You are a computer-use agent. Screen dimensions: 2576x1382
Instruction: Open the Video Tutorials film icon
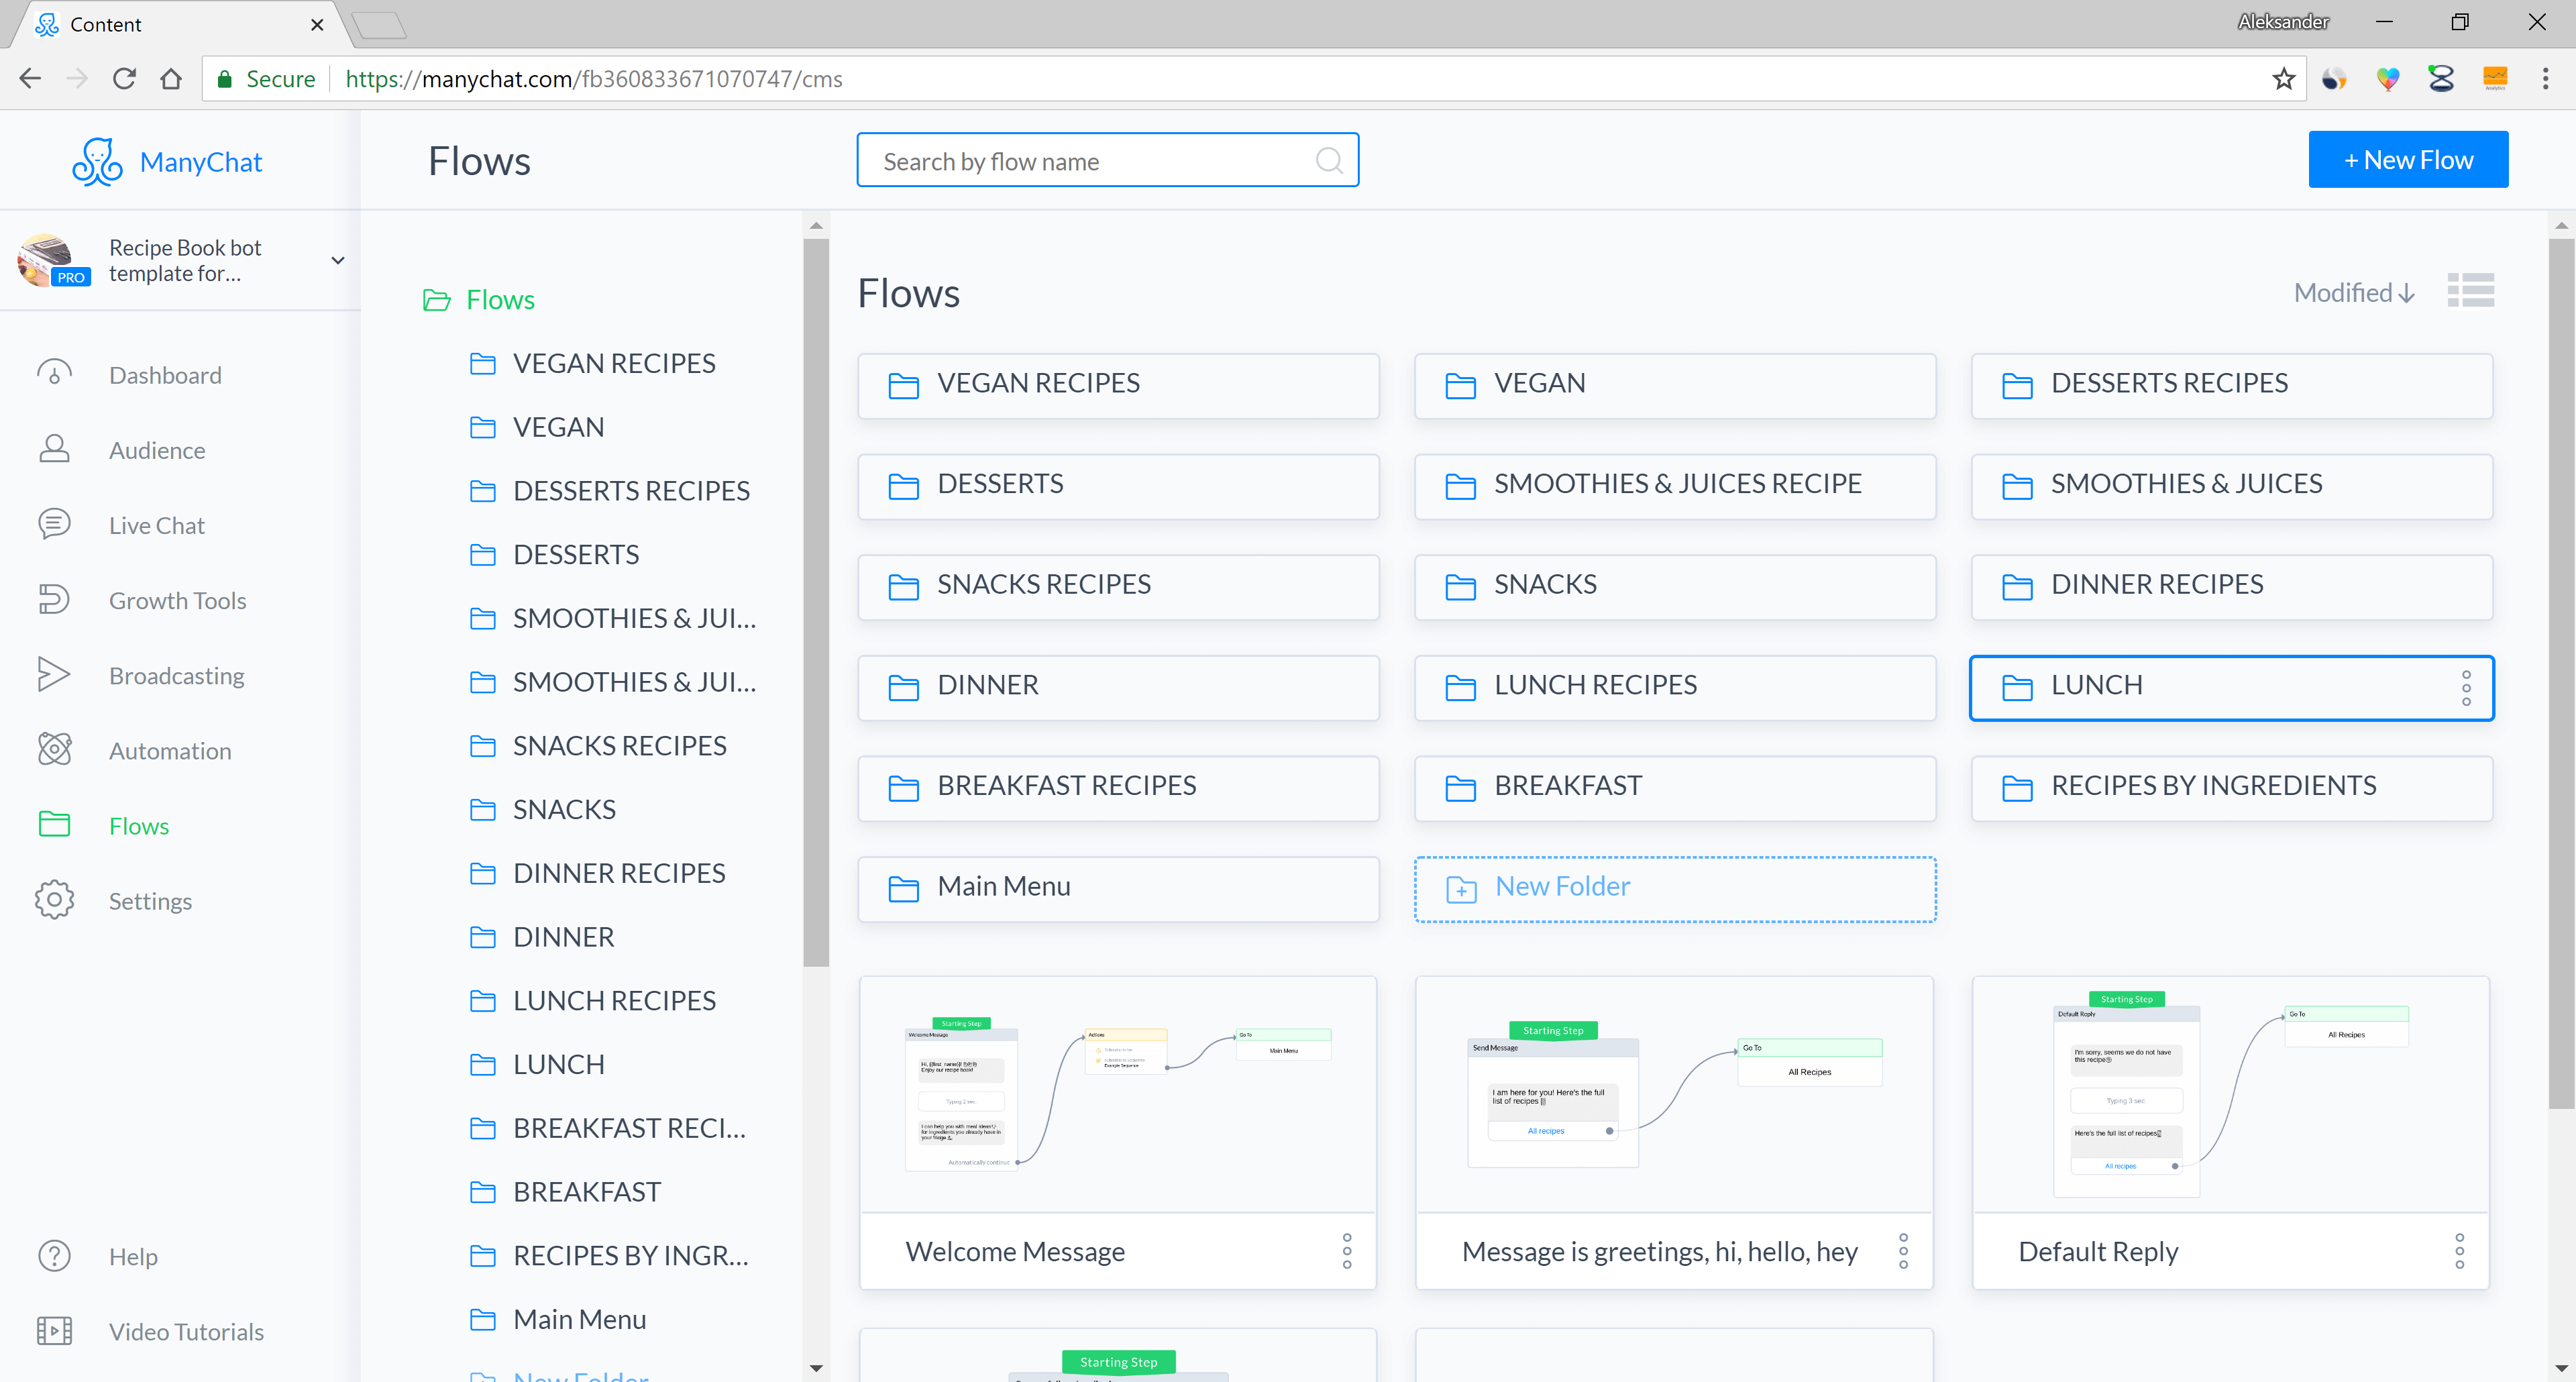[x=54, y=1330]
